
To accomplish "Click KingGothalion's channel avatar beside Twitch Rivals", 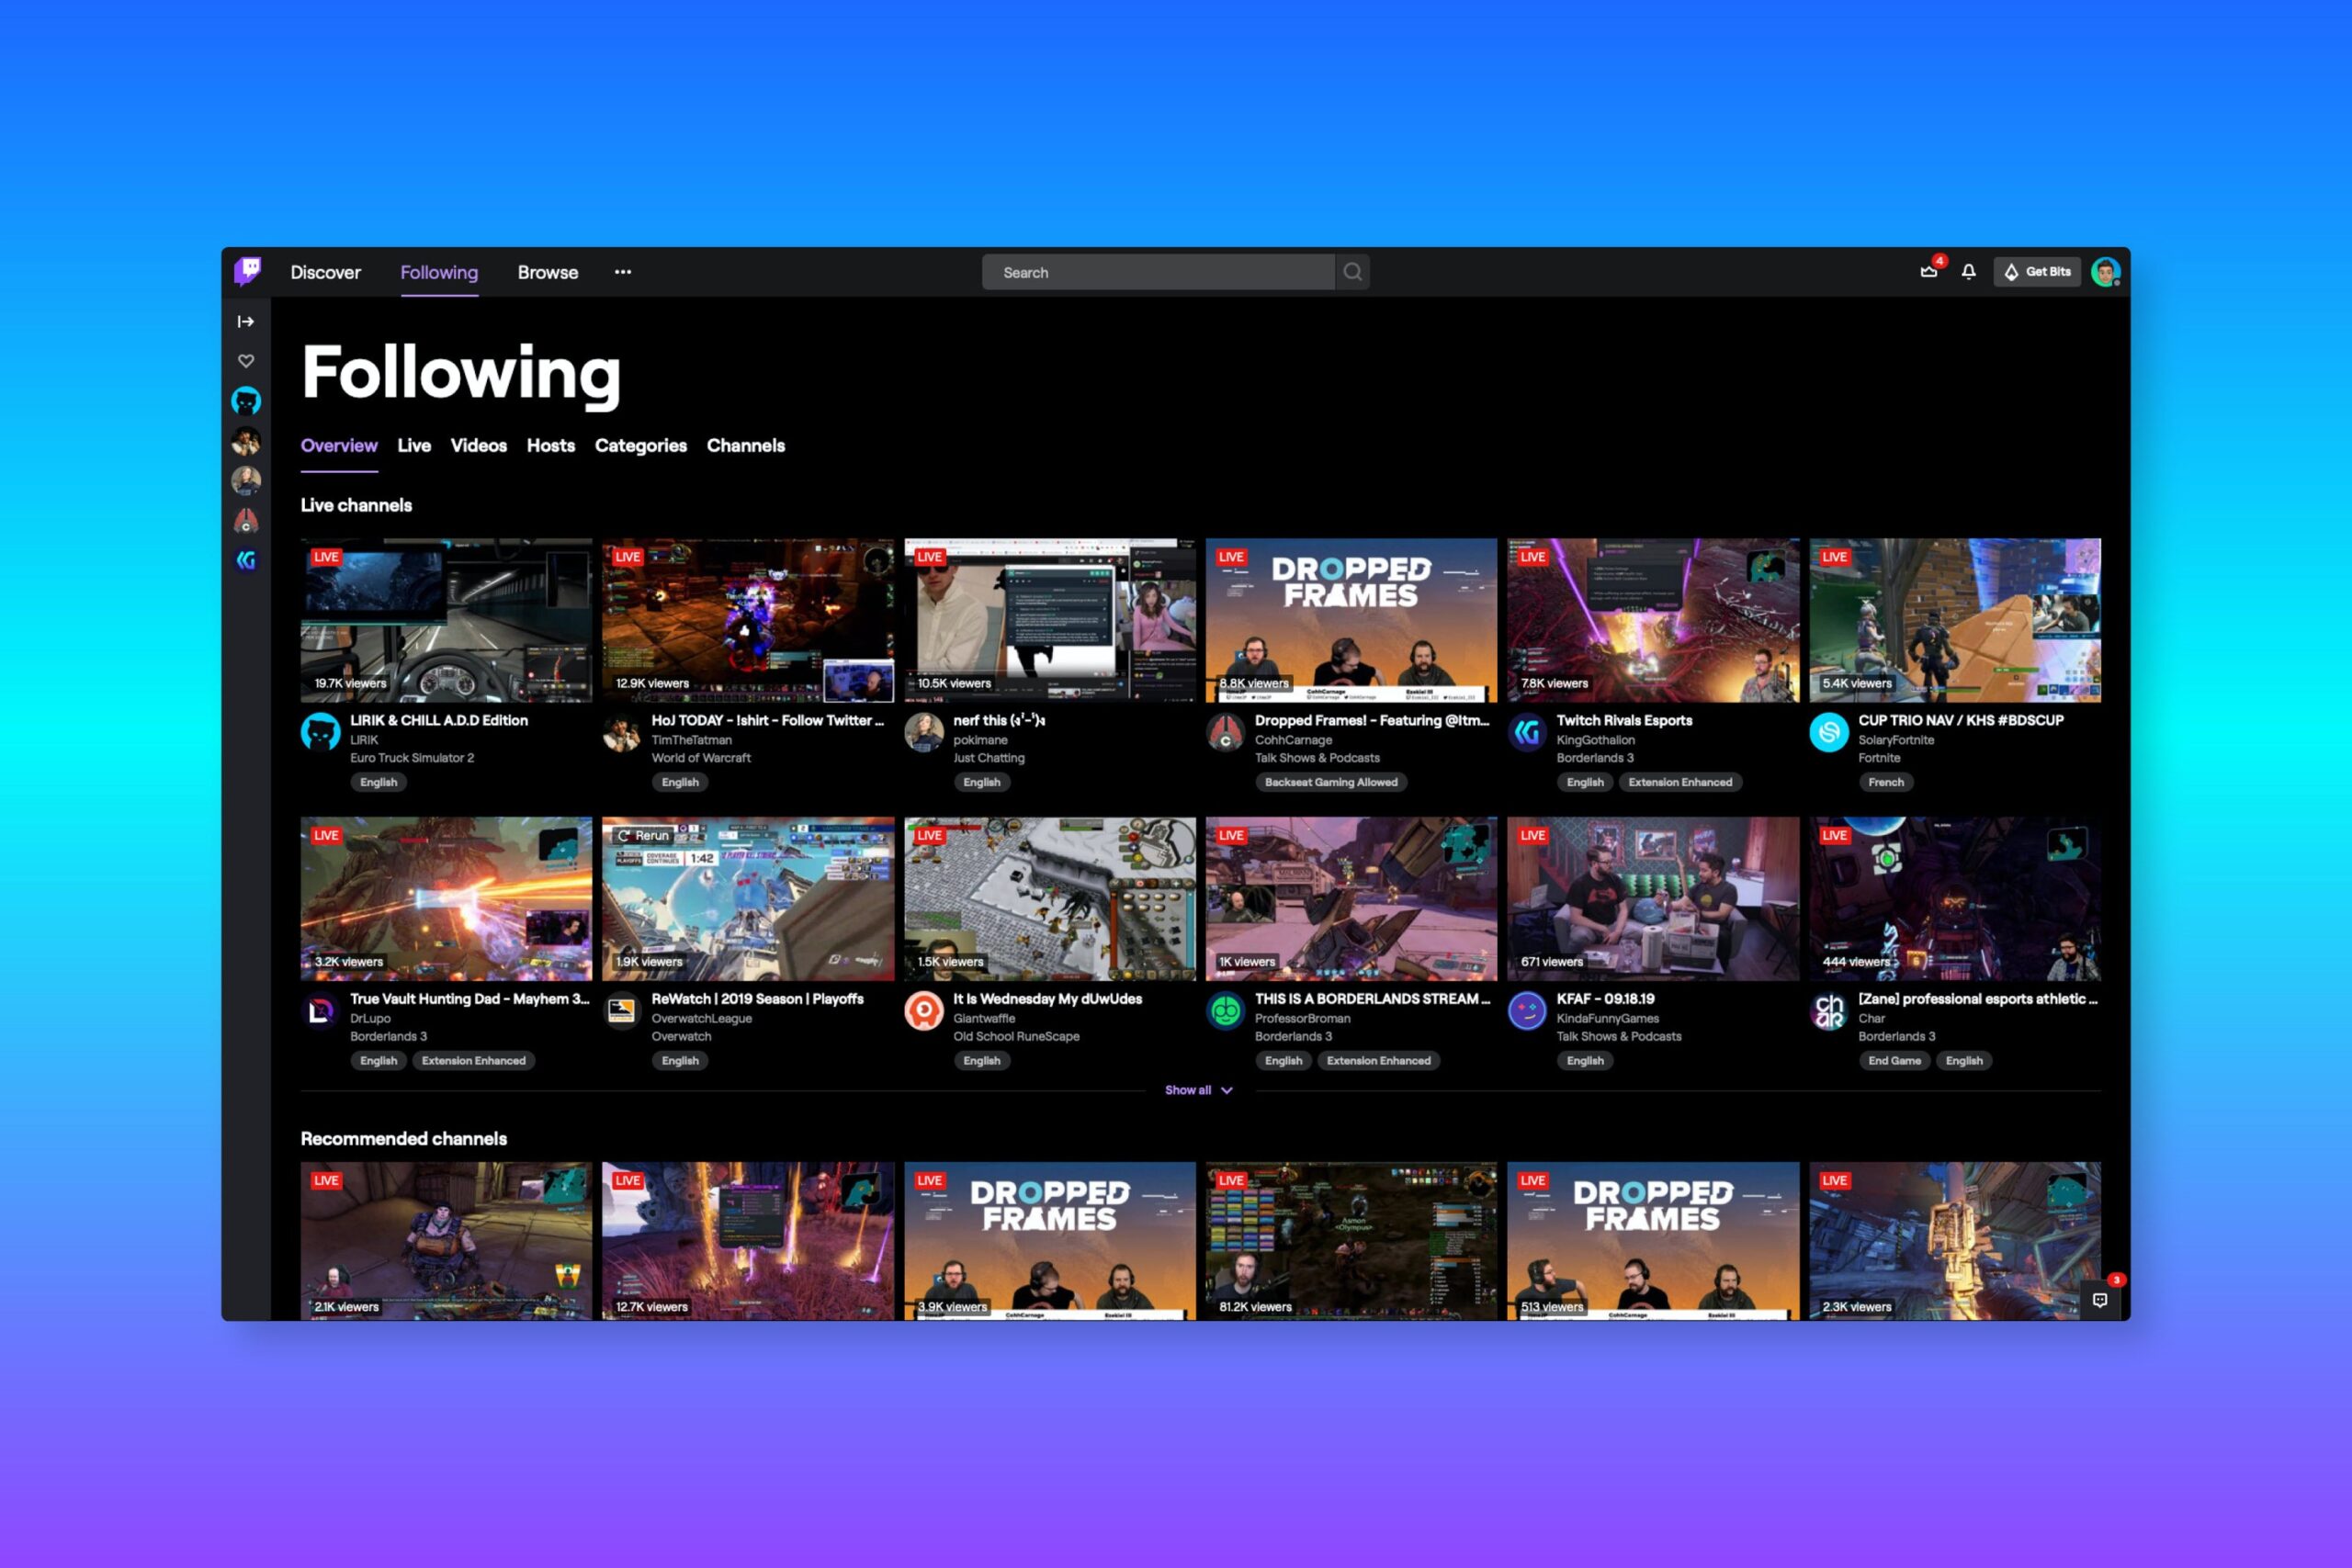I will point(1527,733).
